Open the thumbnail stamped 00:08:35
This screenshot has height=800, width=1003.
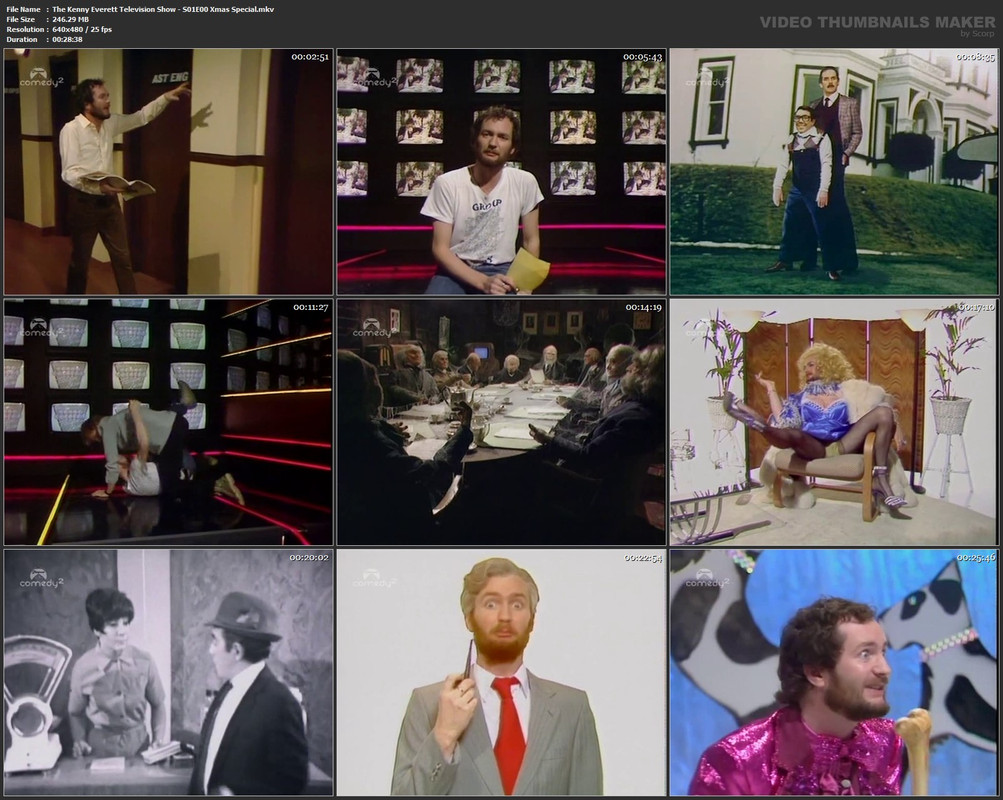(834, 172)
